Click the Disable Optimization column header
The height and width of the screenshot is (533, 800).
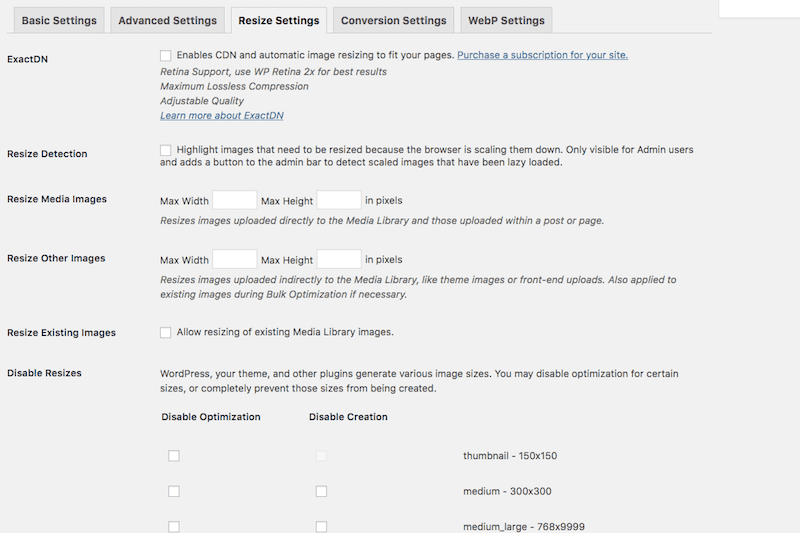(211, 417)
